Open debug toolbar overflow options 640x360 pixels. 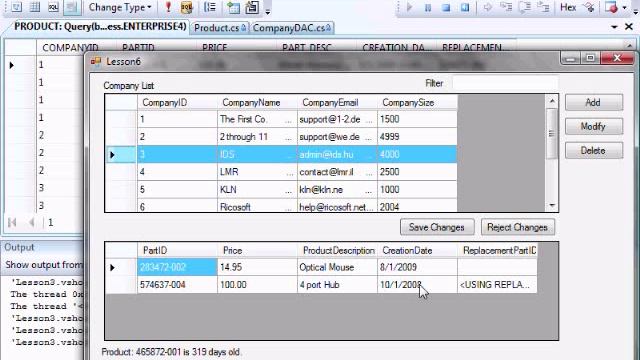click(x=636, y=10)
